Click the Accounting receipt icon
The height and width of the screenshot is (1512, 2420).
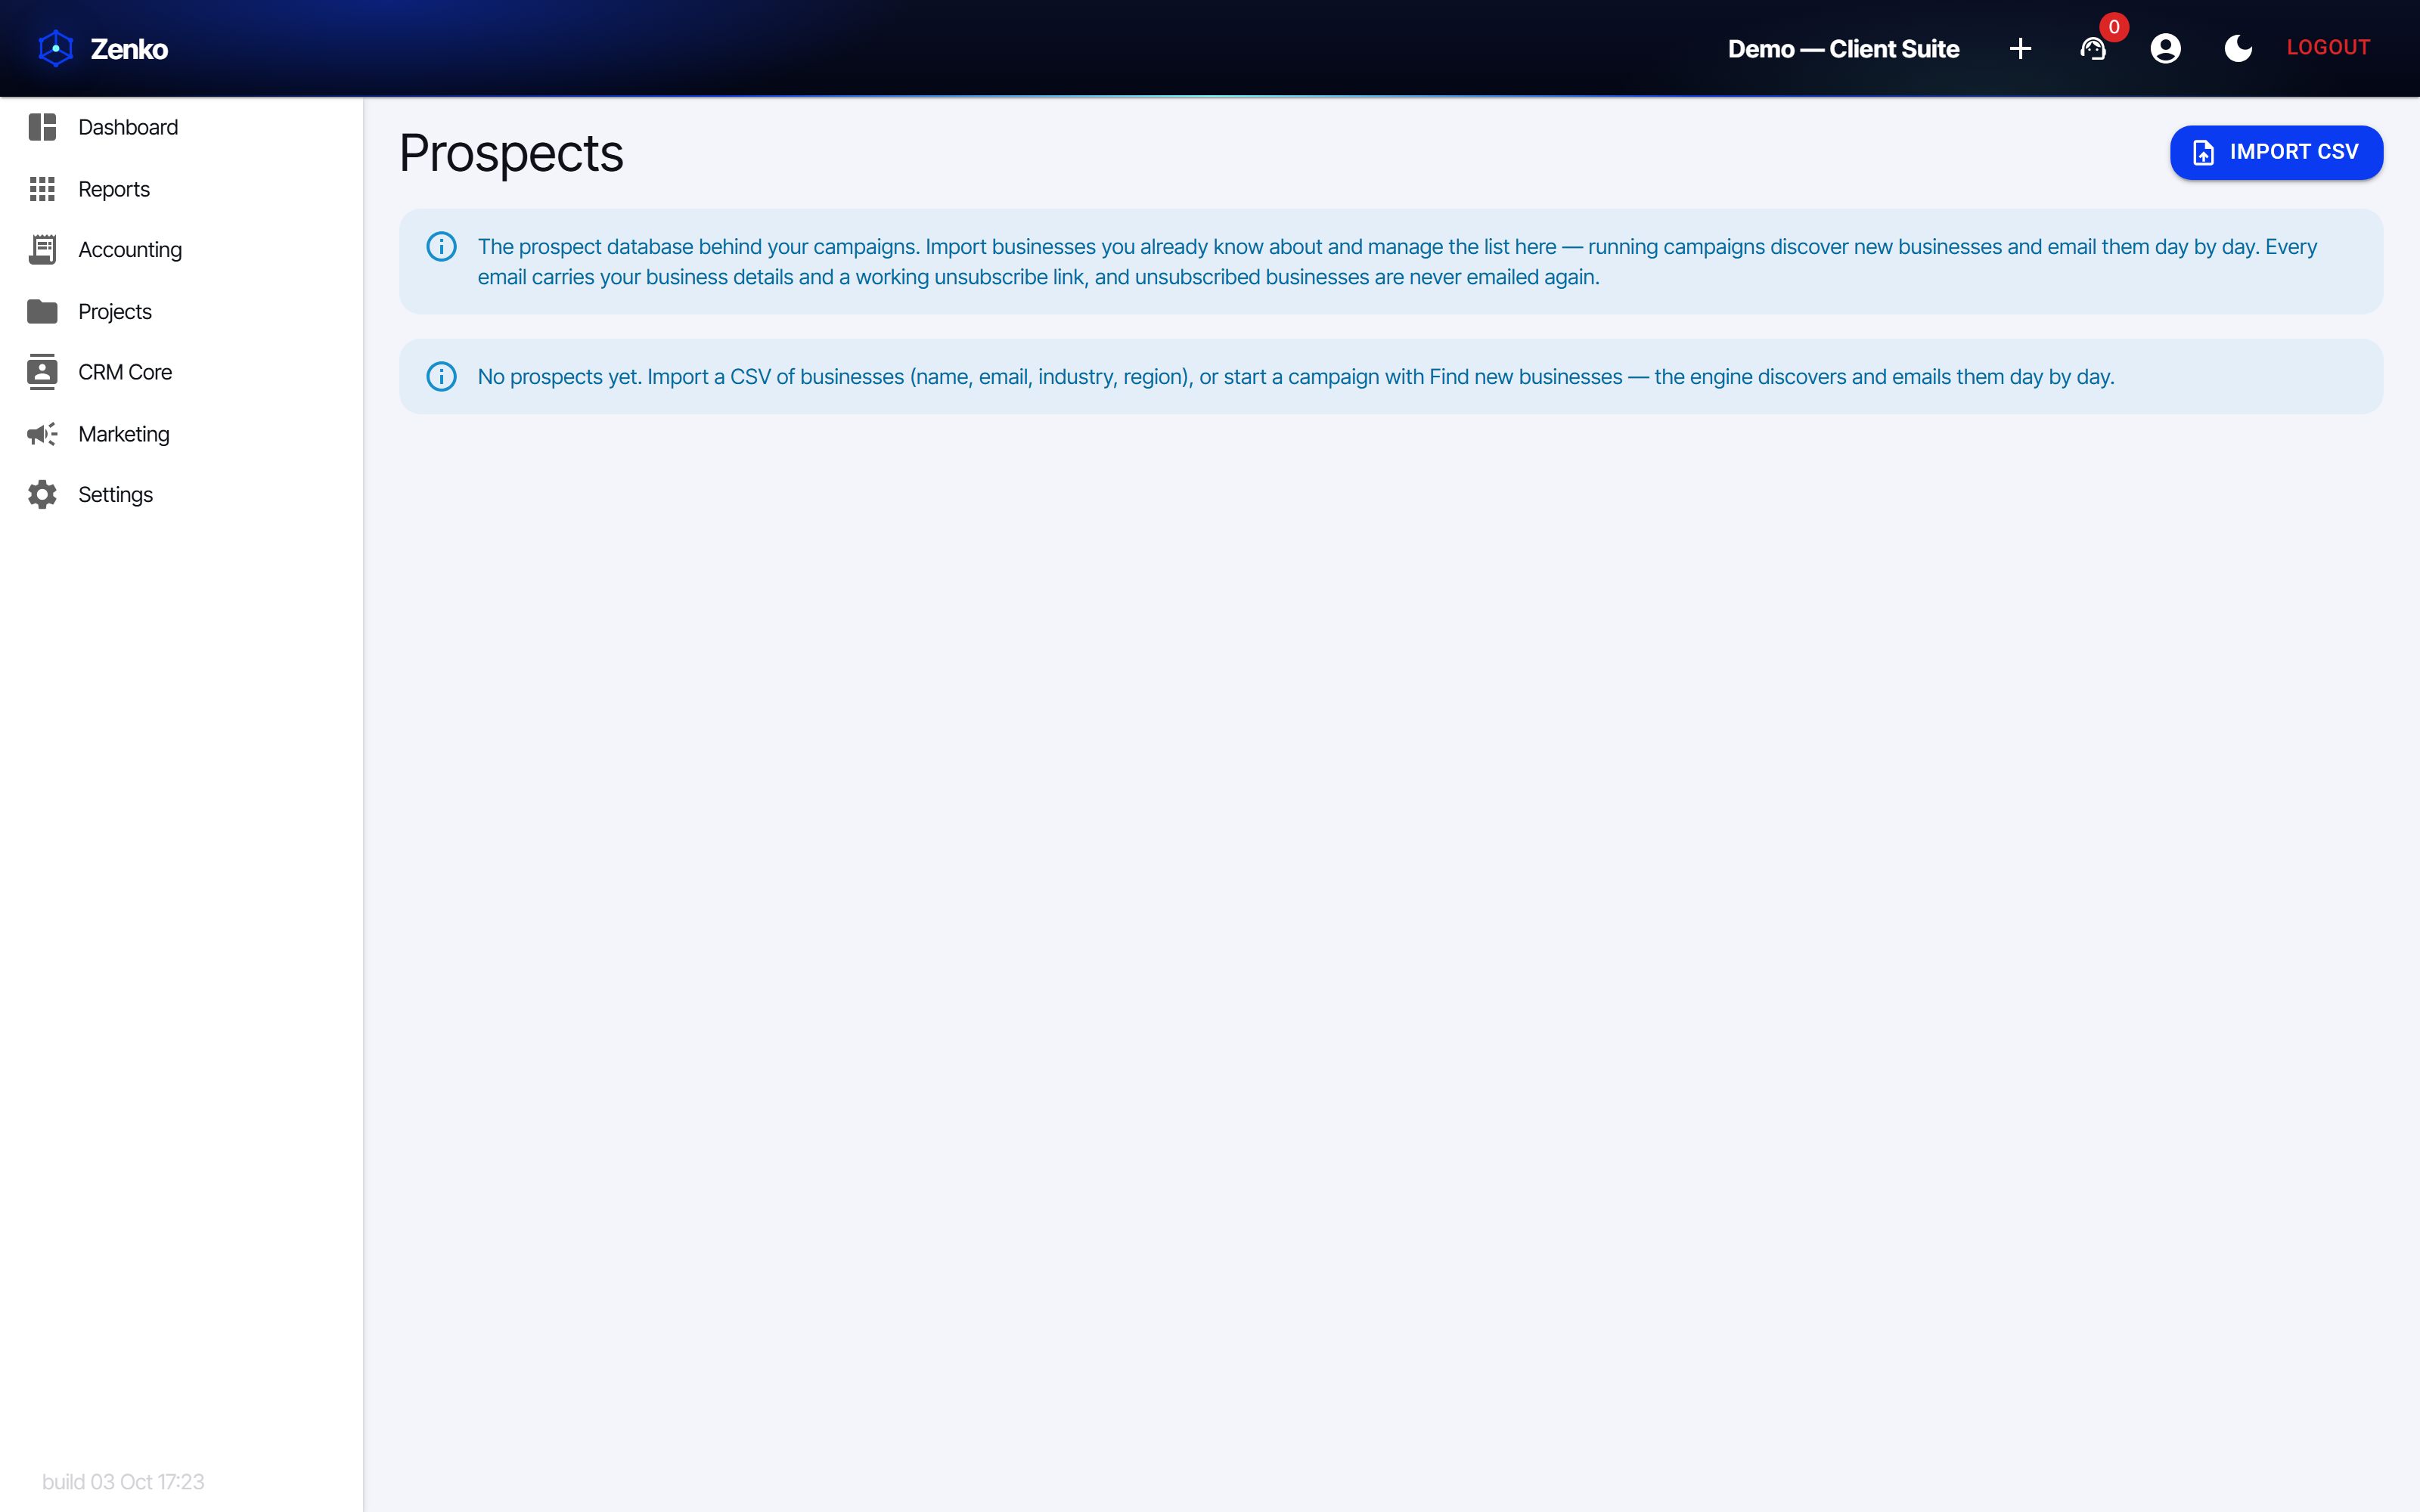(42, 250)
